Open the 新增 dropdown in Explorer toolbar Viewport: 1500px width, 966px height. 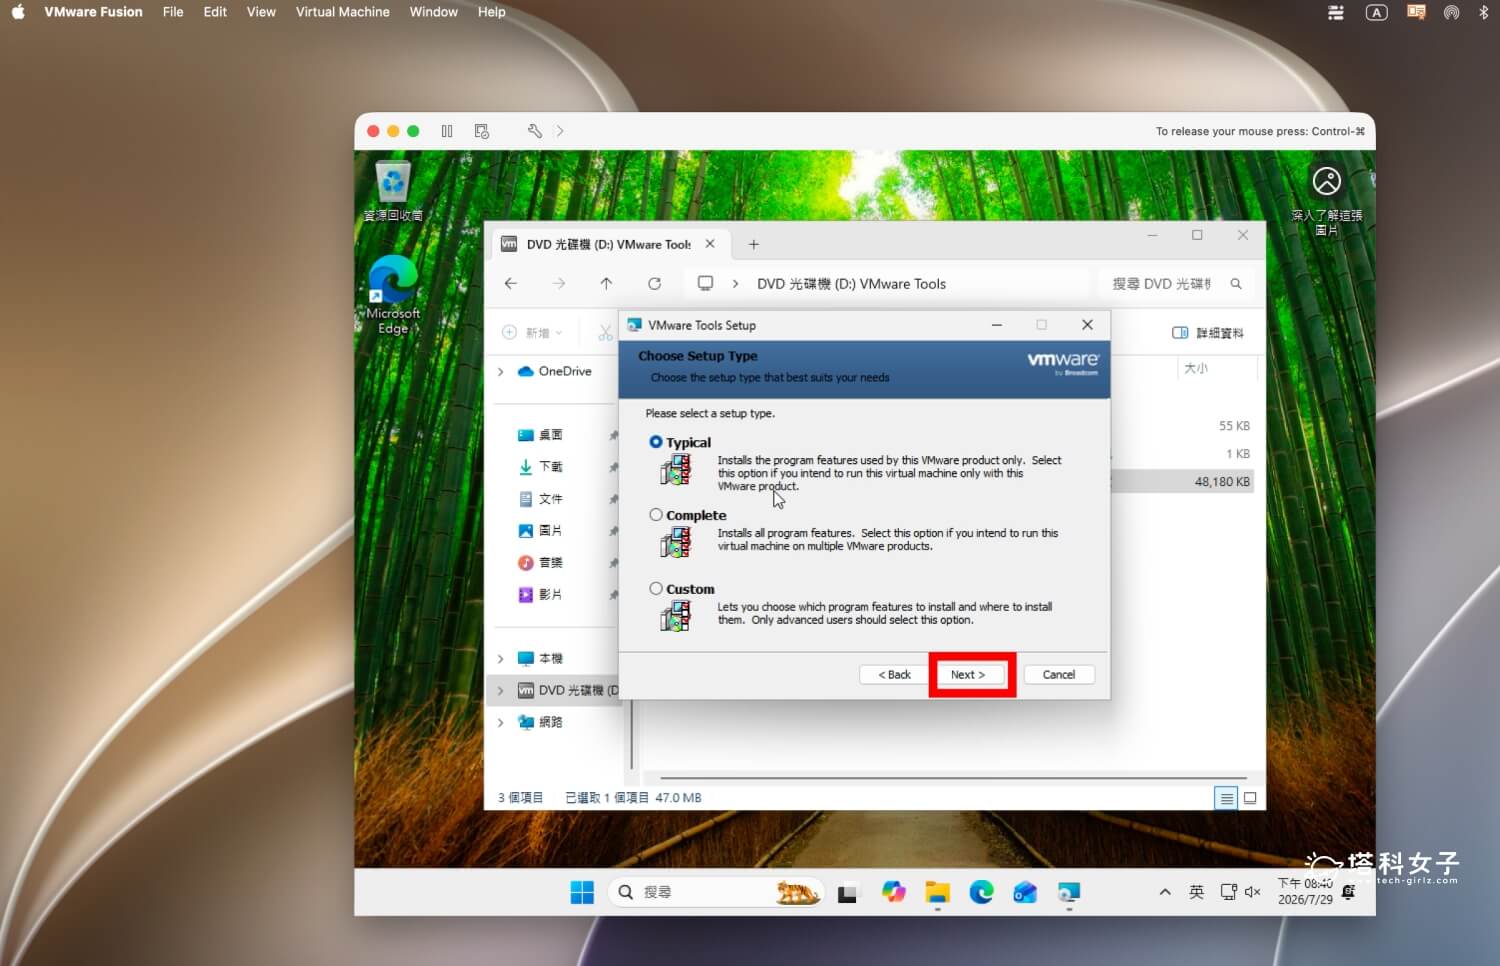pyautogui.click(x=532, y=333)
